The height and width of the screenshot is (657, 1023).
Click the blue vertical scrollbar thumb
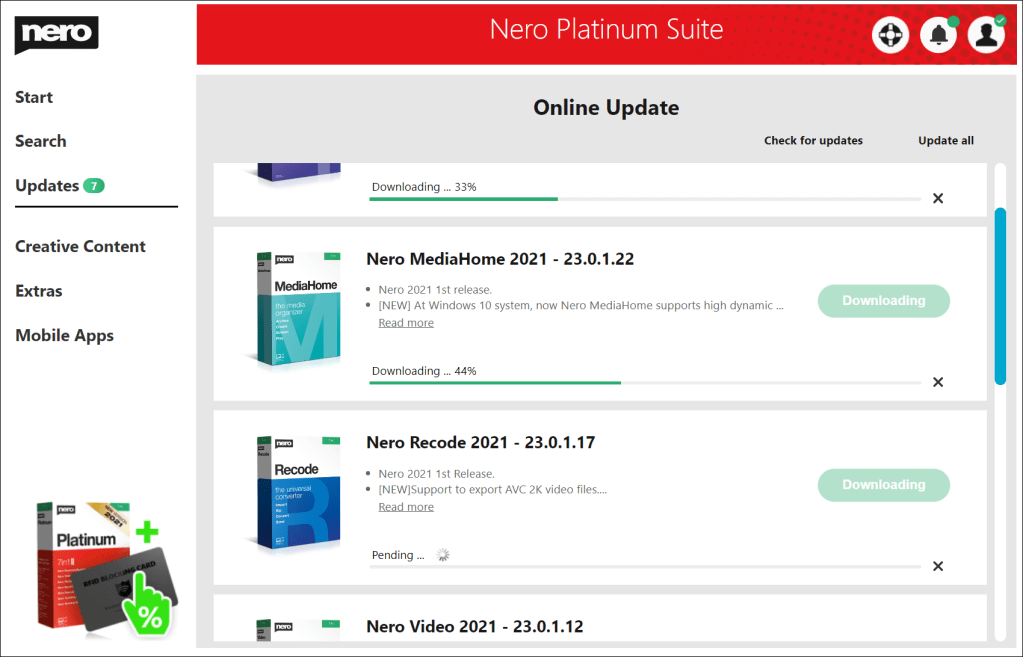click(1000, 296)
